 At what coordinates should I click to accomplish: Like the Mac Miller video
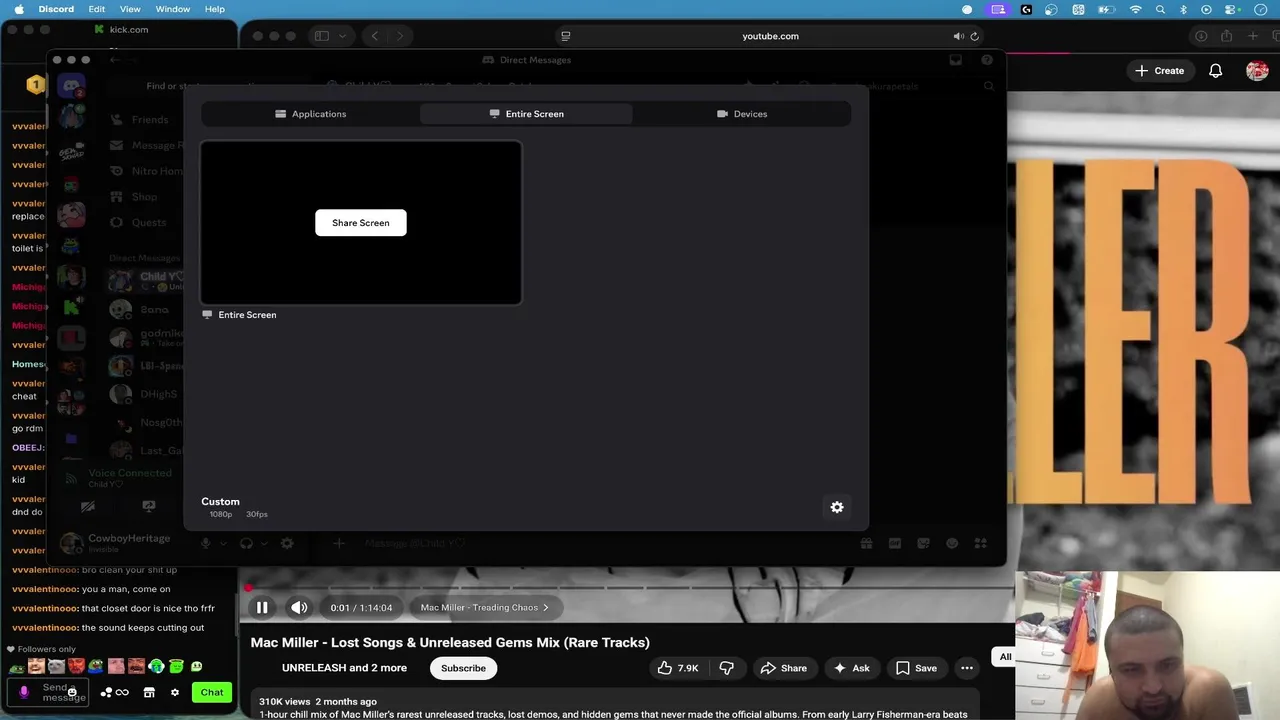[x=678, y=668]
